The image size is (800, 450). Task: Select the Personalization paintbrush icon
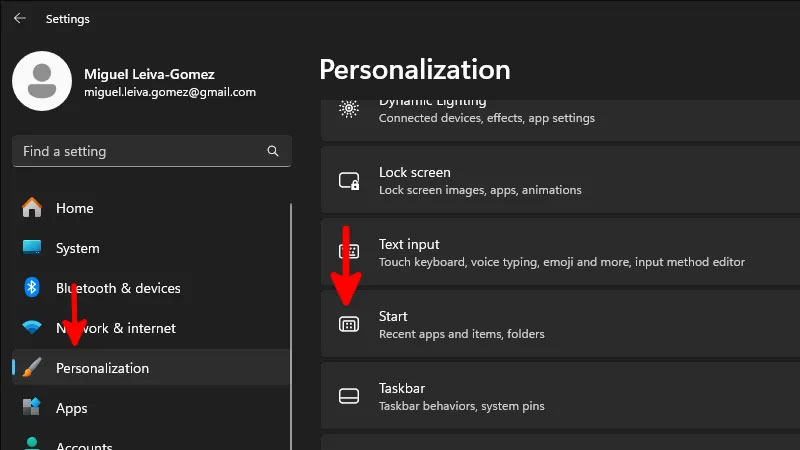pos(32,367)
